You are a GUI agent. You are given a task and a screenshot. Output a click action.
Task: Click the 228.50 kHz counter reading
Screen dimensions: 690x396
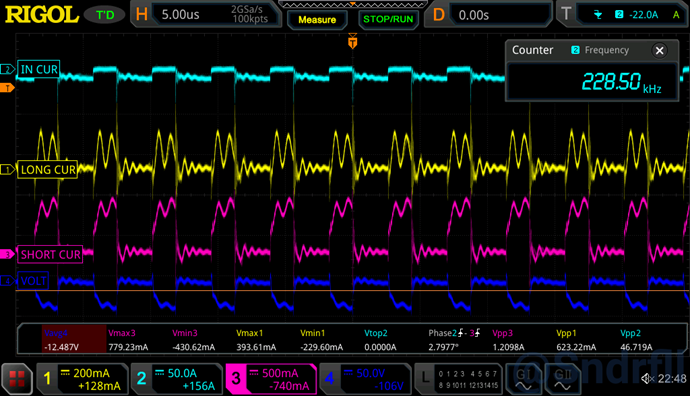tap(621, 82)
